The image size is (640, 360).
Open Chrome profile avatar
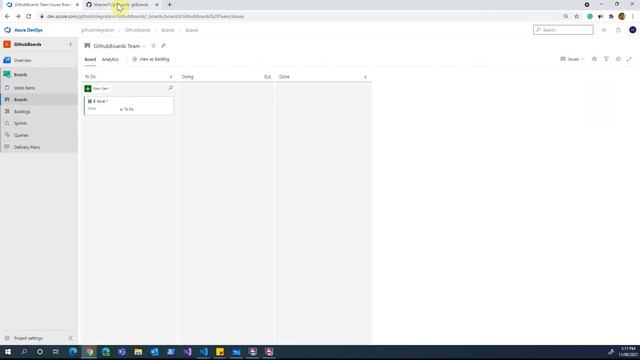622,16
